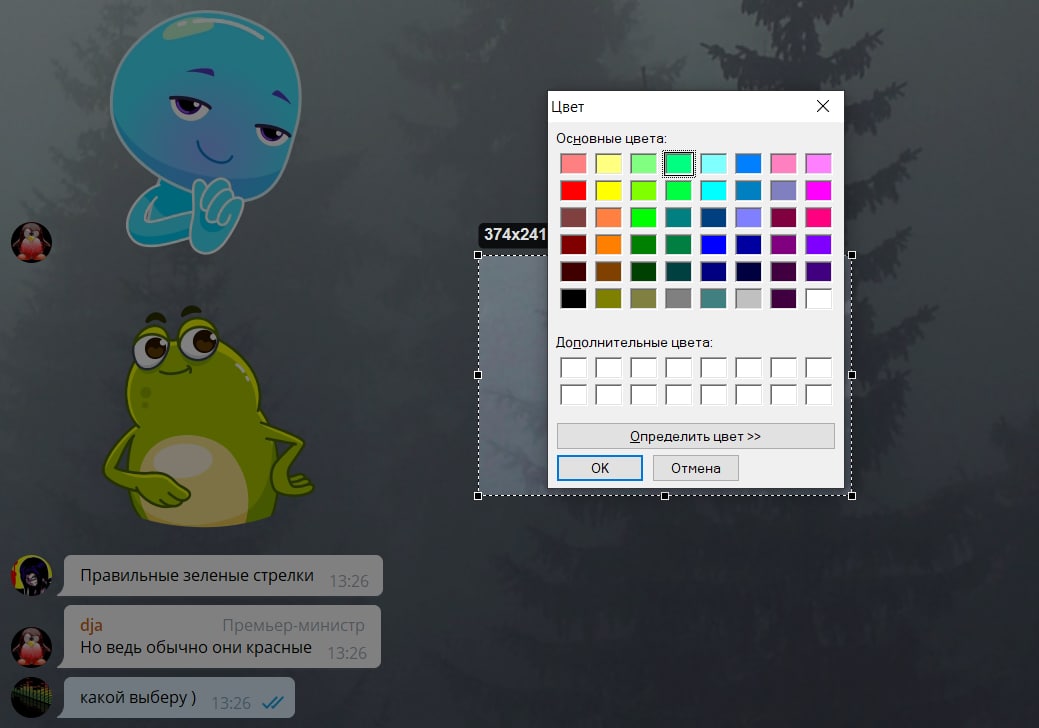Click the 13:26 timestamp on 'Правильные зеленые стрелки'
1039x728 pixels.
pyautogui.click(x=349, y=581)
